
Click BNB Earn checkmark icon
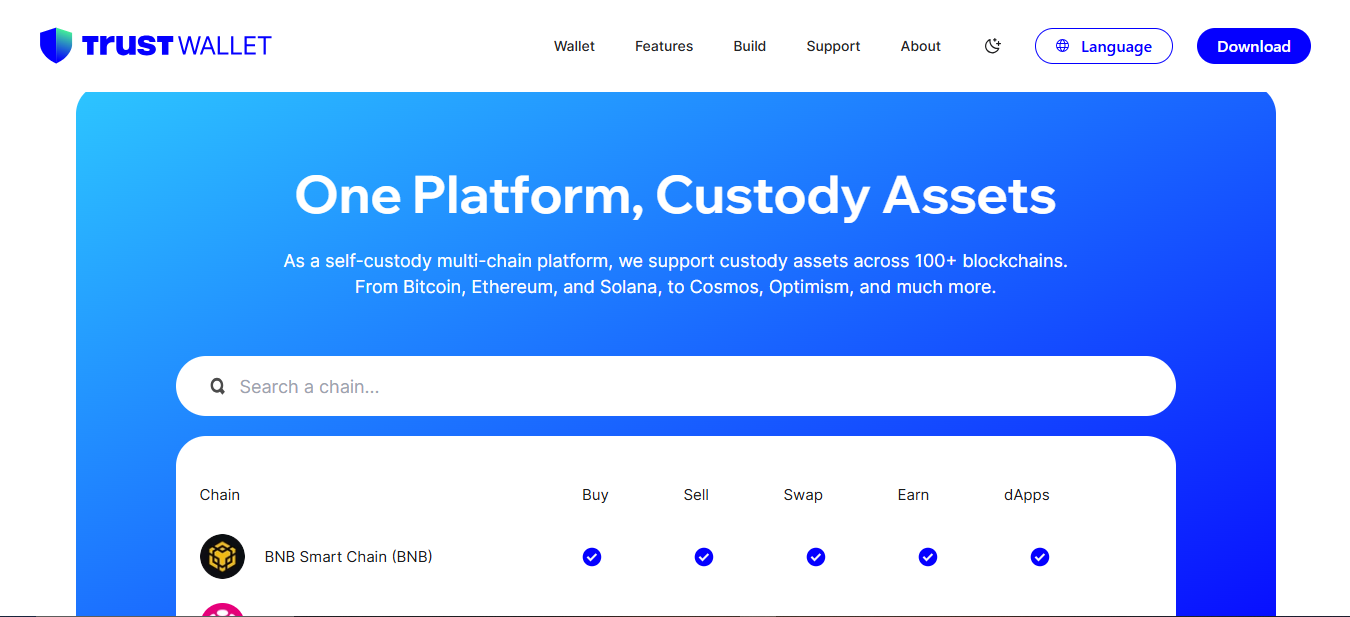click(x=928, y=556)
